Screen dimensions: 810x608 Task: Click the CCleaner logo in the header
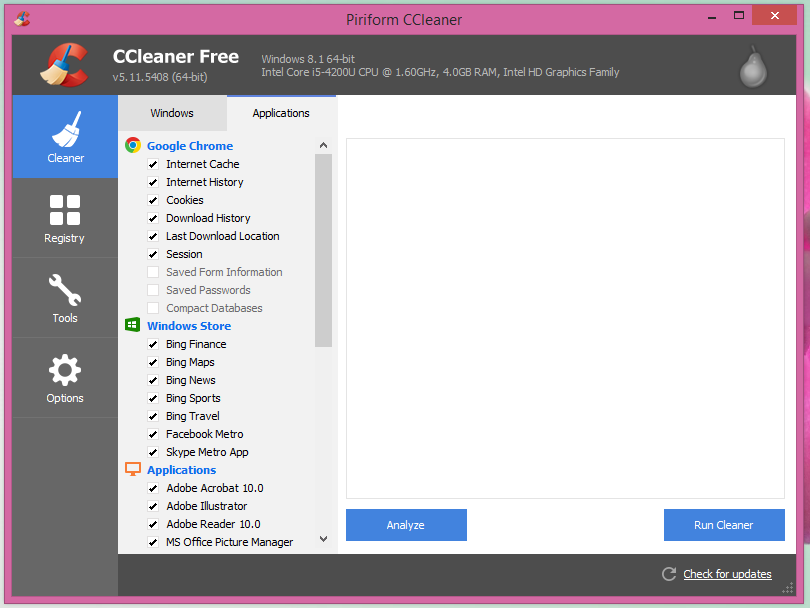tap(65, 65)
